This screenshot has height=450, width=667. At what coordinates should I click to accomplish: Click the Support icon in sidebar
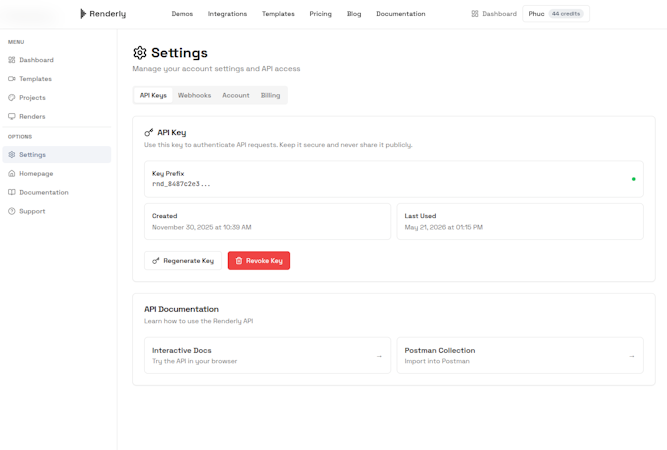coord(11,211)
